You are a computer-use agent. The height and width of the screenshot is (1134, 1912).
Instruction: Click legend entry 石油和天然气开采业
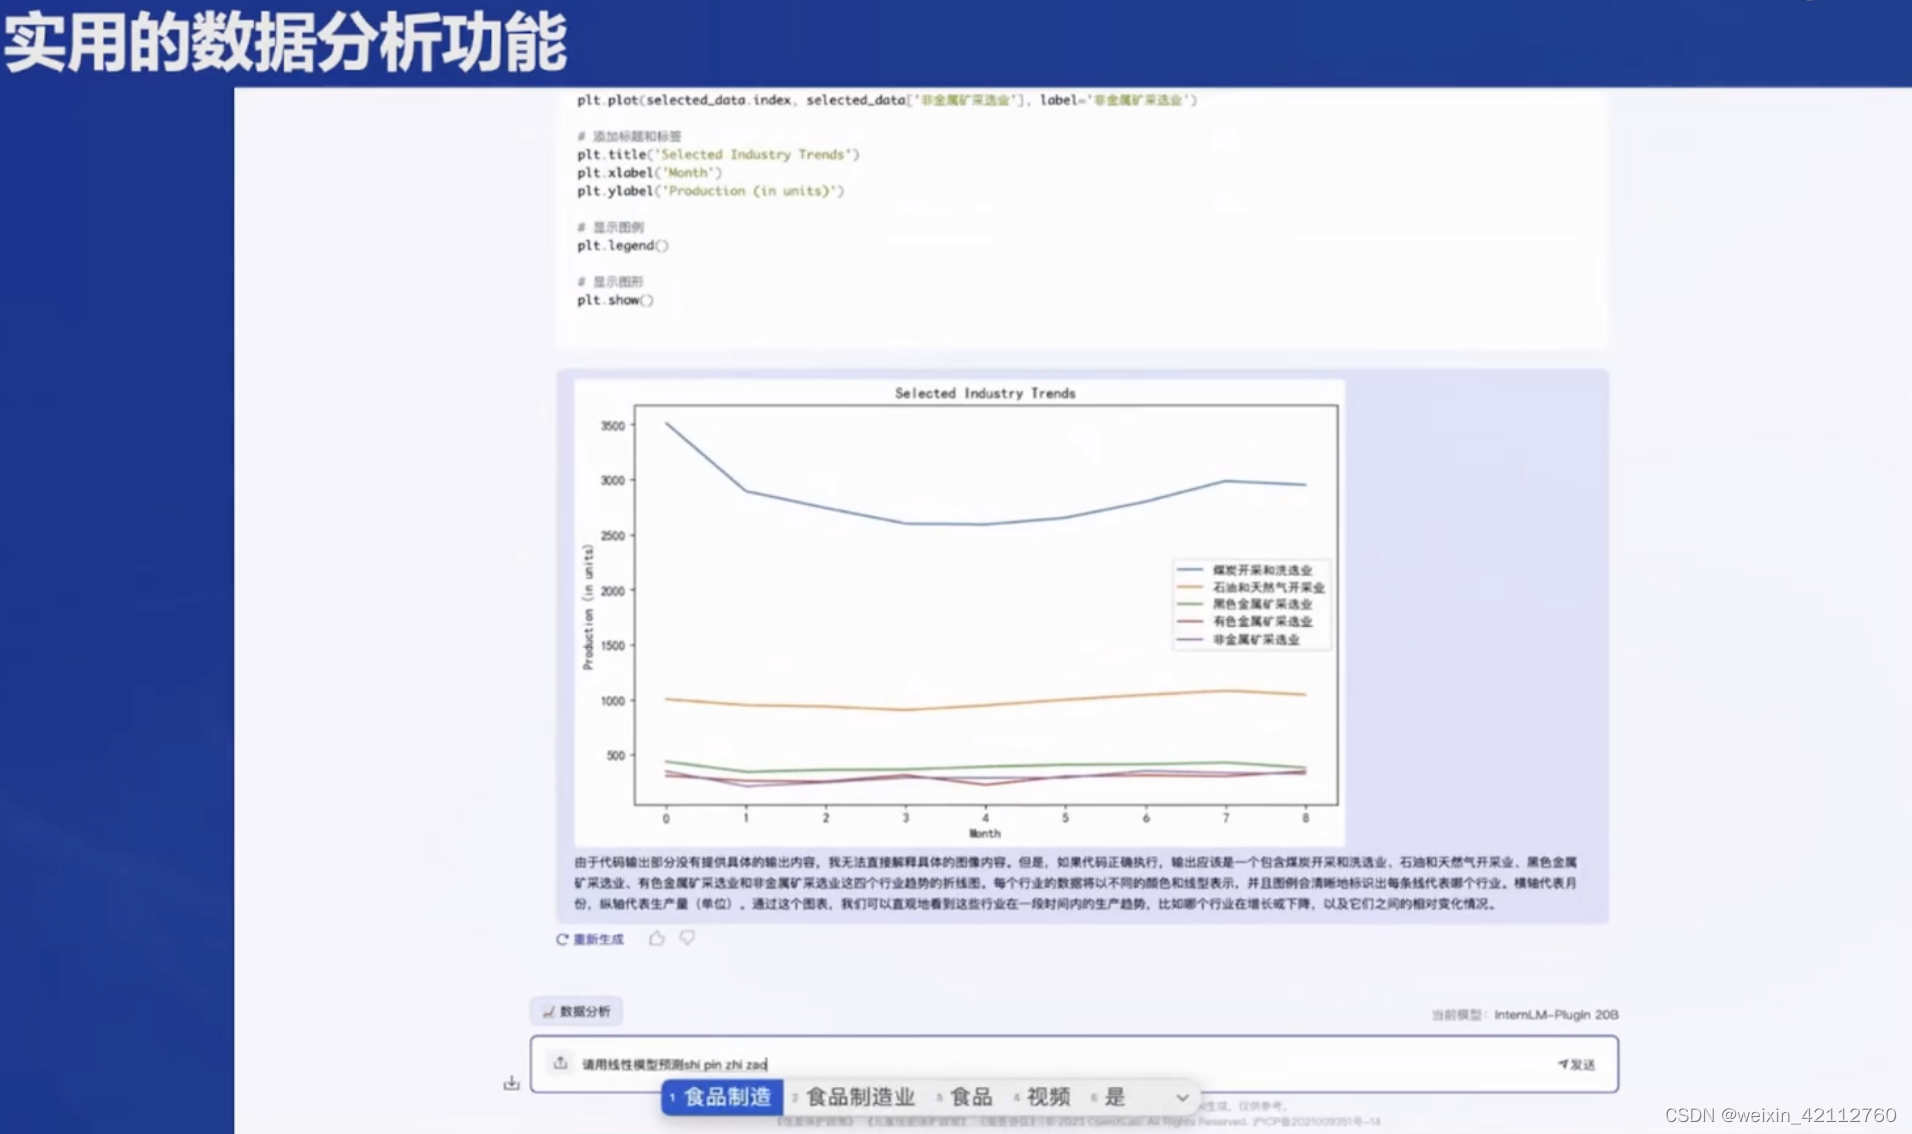click(1250, 587)
